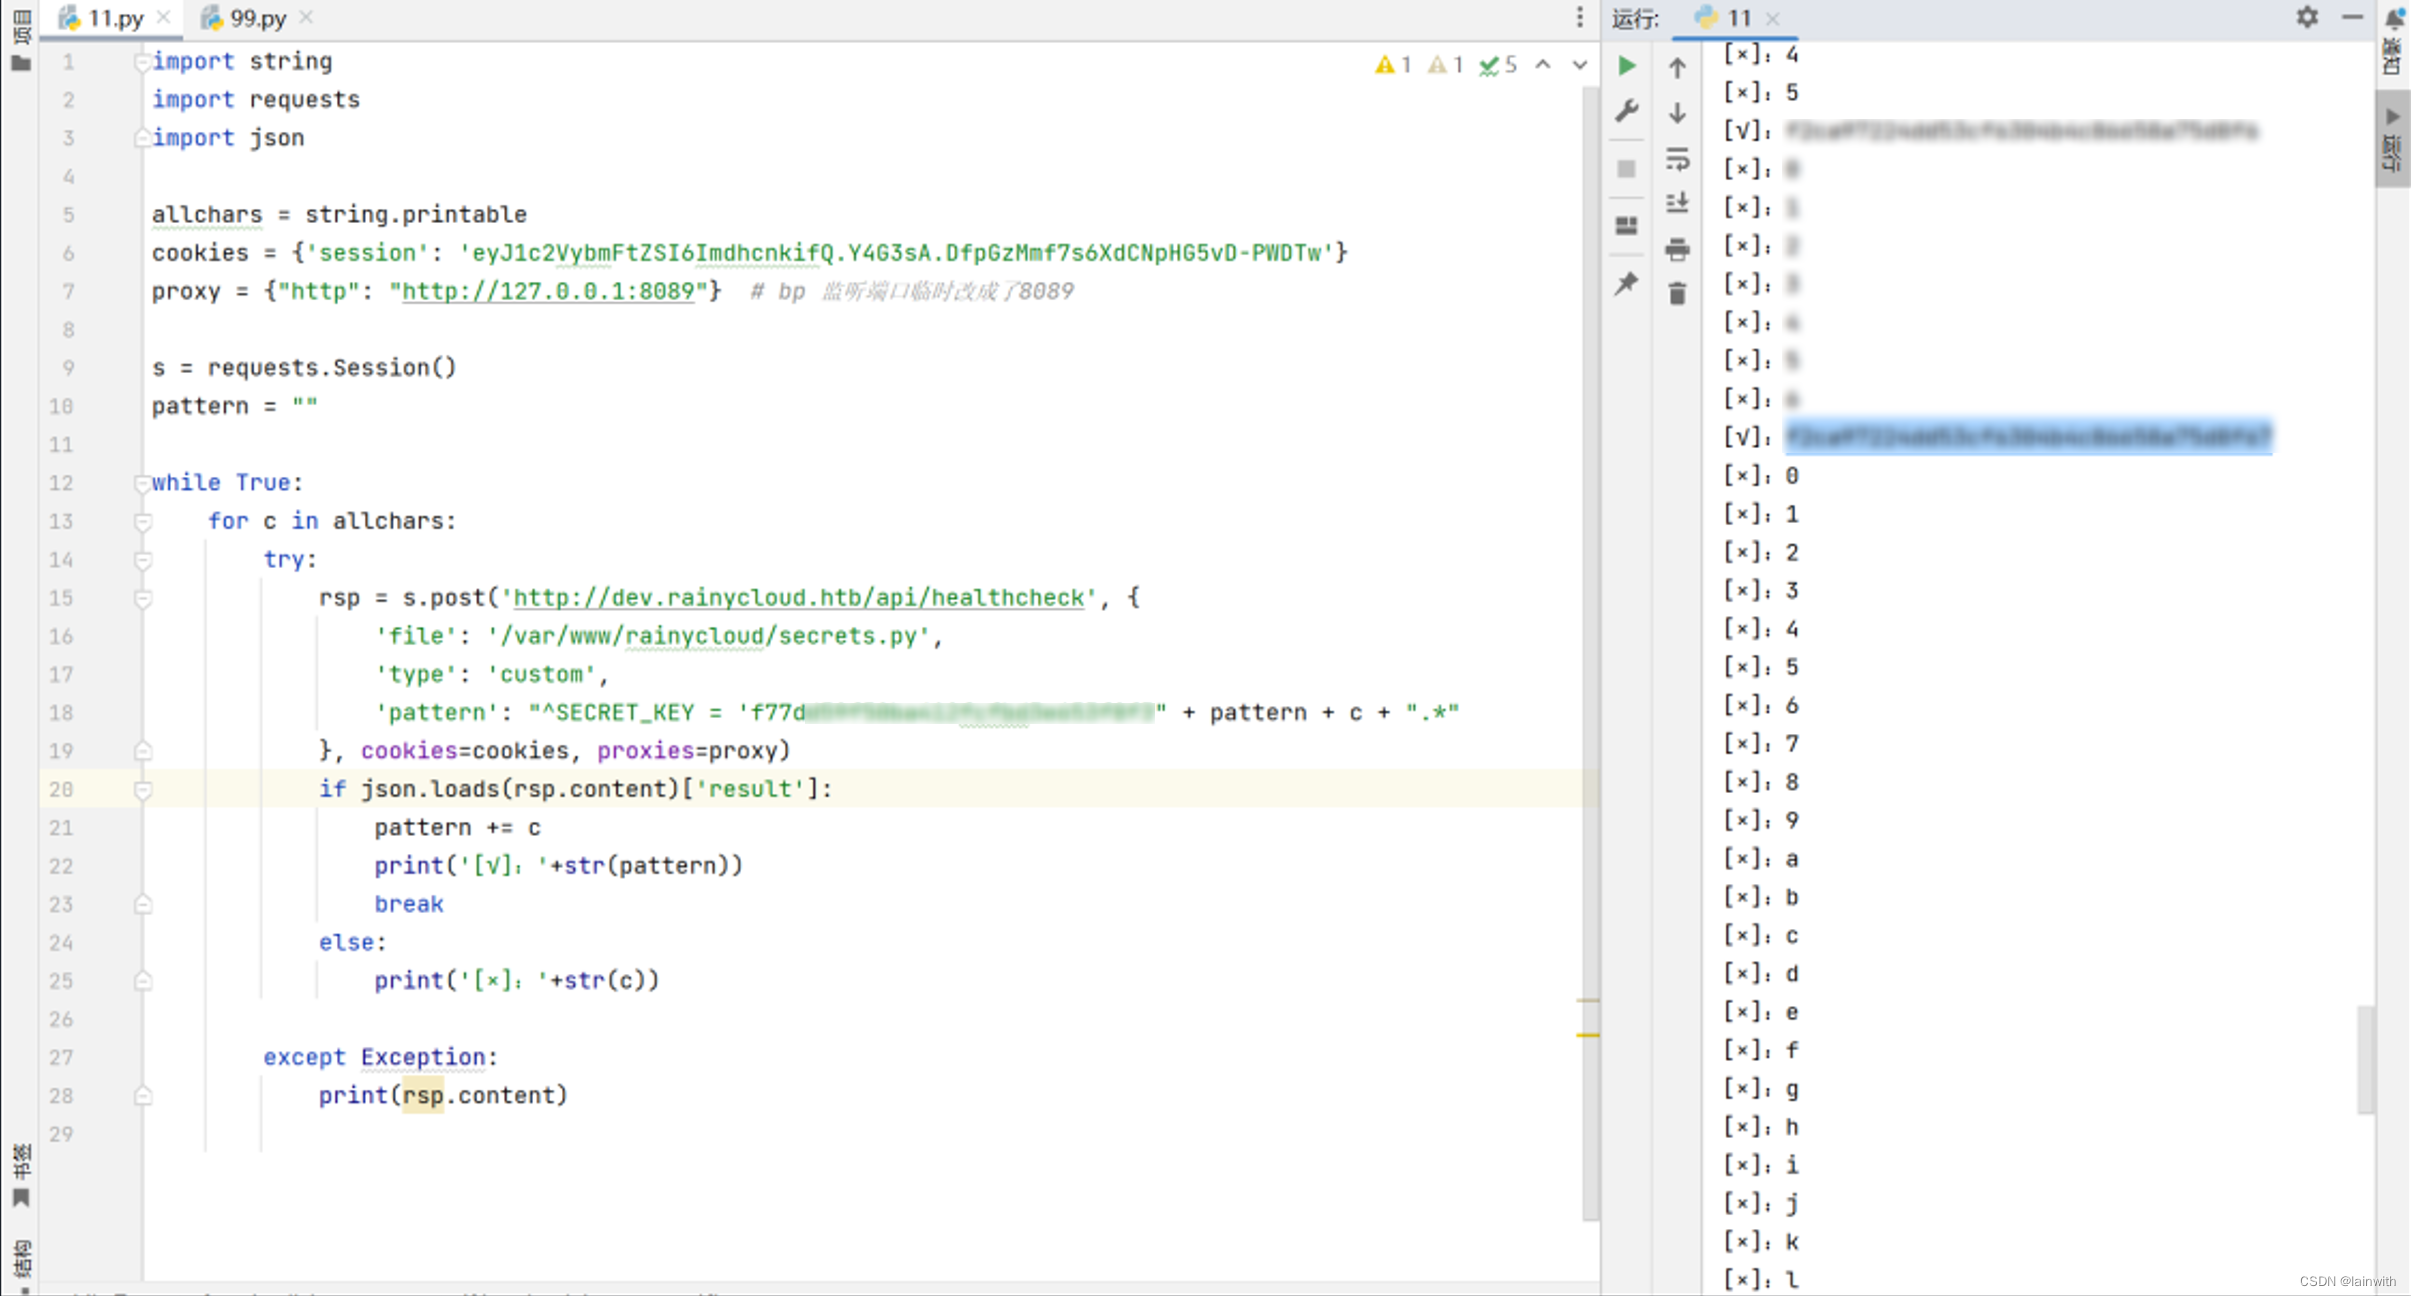Click console output line '[×]: a'
2411x1296 pixels.
1761,859
